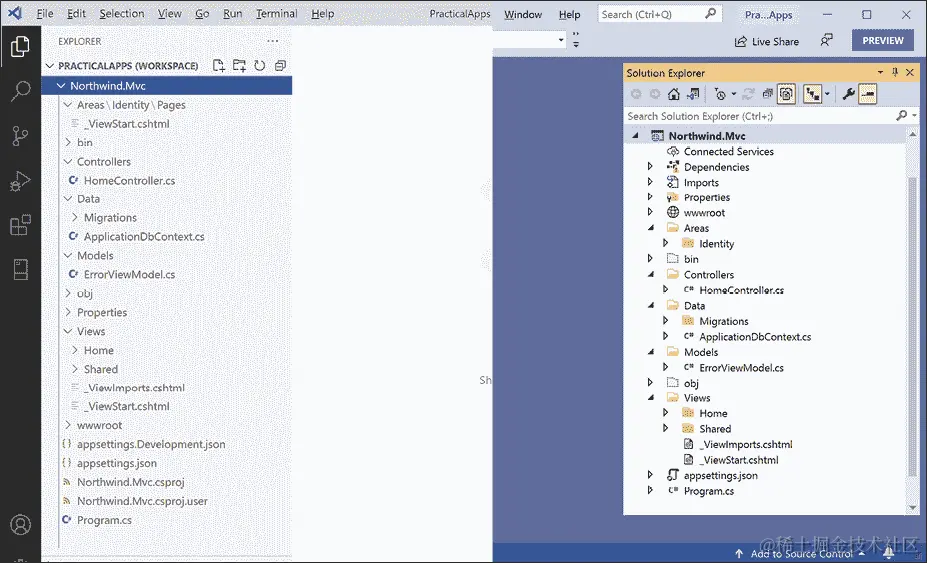
Task: Expand the Imports node in Solution Explorer
Action: pos(650,182)
